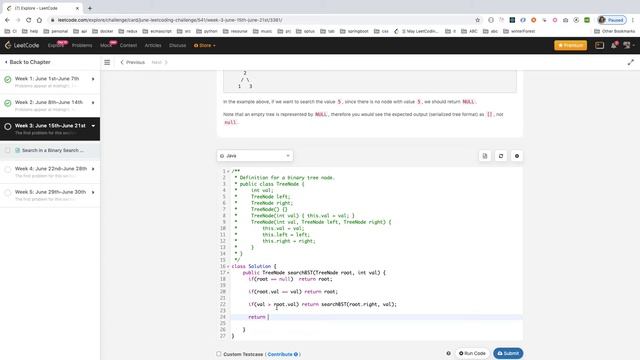
Task: Expand Week 4: June 22nd-June 28th
Action: (x=50, y=172)
